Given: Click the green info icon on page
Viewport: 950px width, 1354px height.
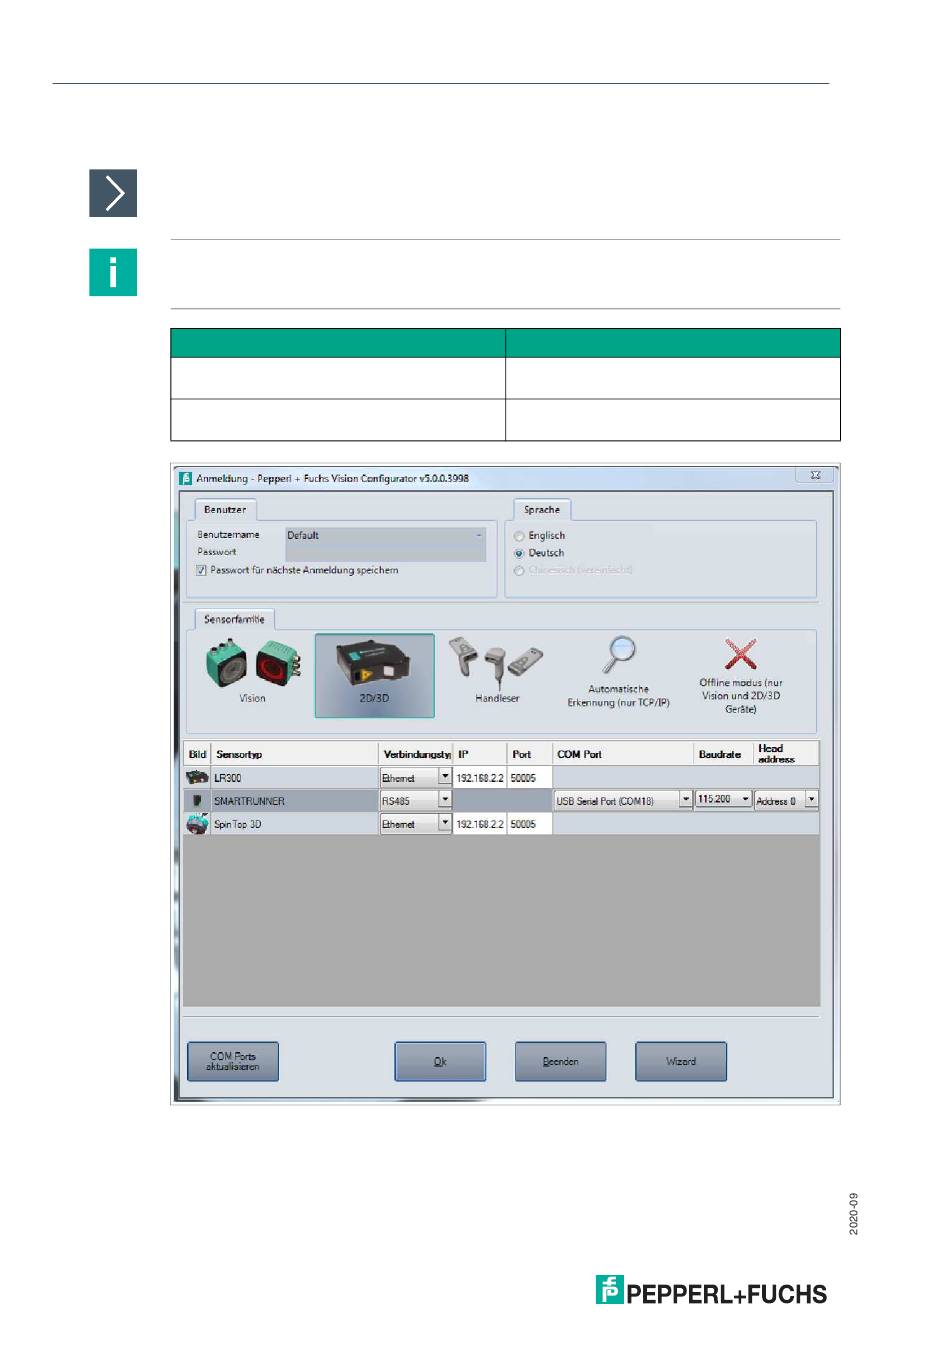Looking at the screenshot, I should click(x=113, y=272).
